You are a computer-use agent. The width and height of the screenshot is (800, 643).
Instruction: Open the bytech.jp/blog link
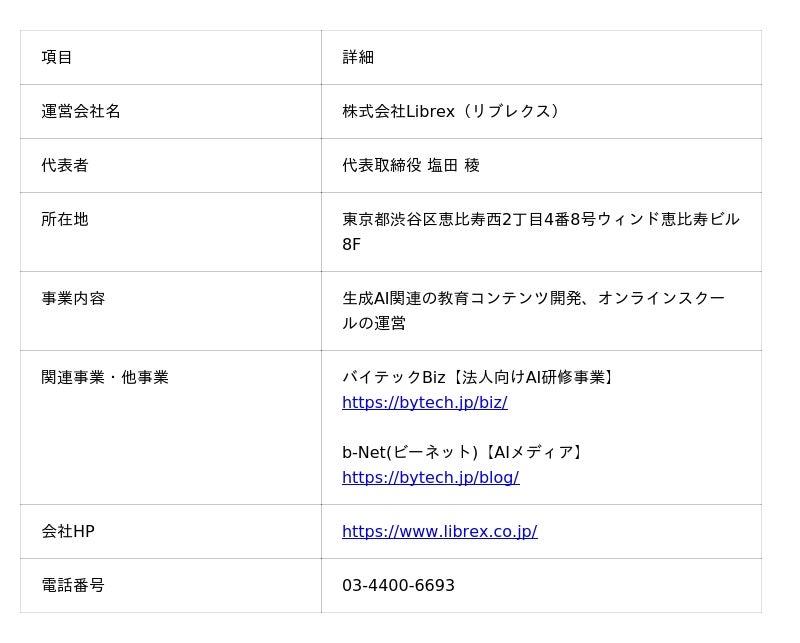tap(430, 478)
